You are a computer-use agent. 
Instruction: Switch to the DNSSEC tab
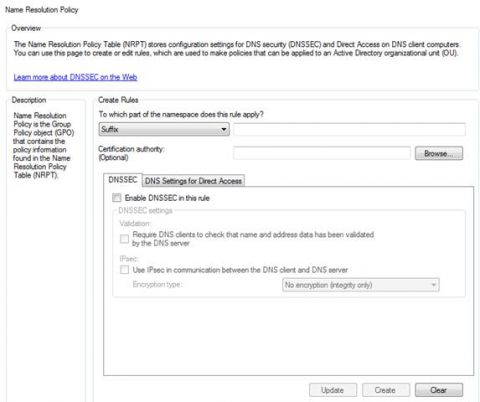coord(123,180)
